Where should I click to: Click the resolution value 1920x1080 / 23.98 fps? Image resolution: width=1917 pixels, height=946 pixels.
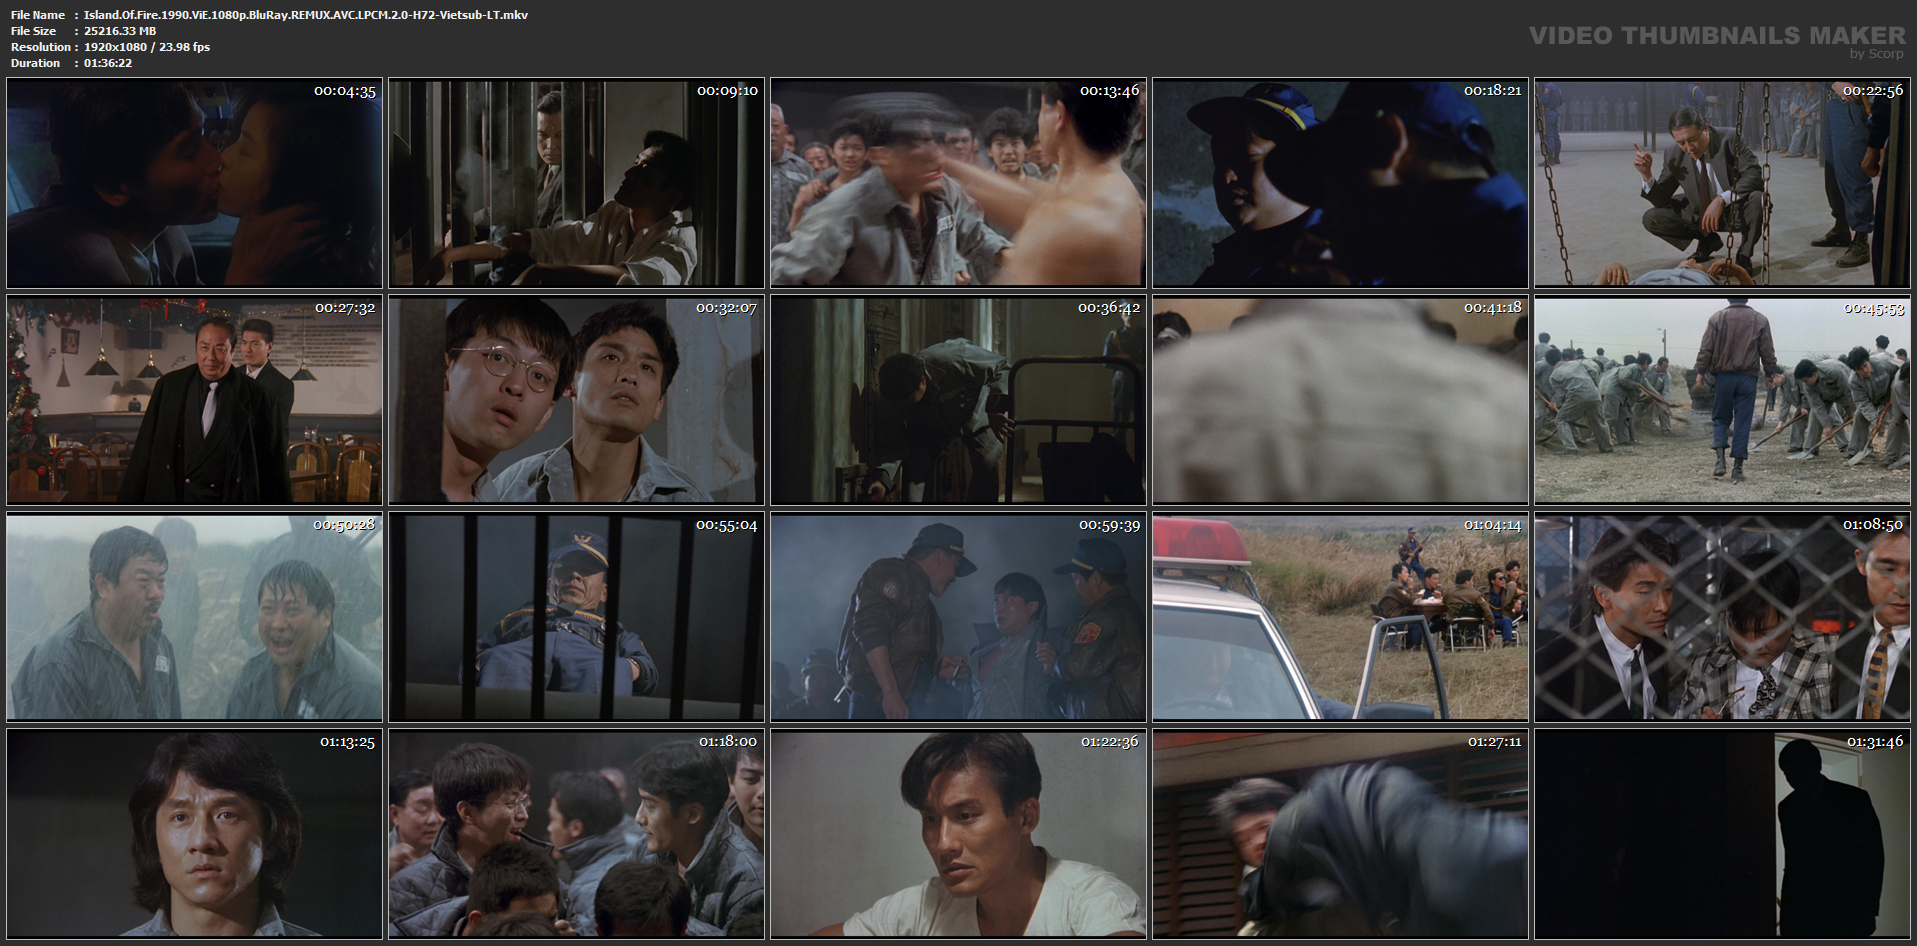pyautogui.click(x=147, y=47)
